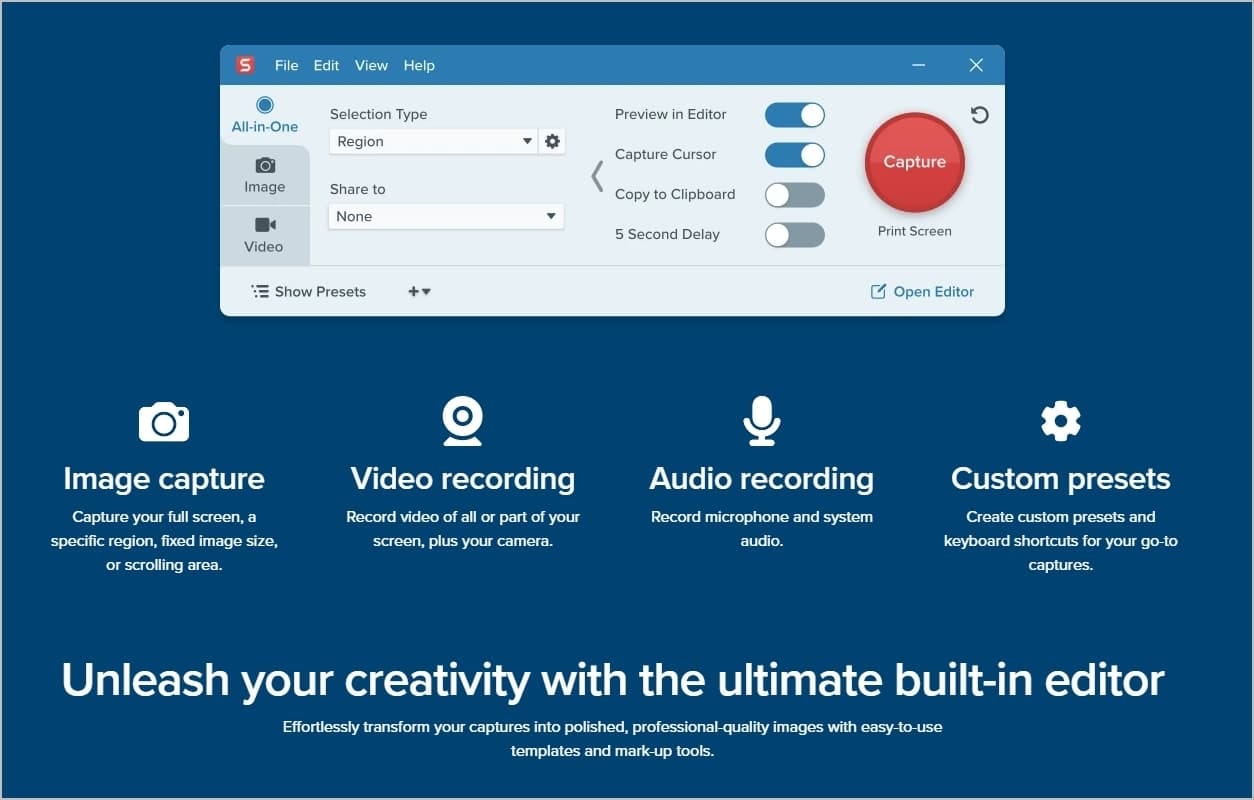The image size is (1254, 800).
Task: Open the Edit menu
Action: (326, 65)
